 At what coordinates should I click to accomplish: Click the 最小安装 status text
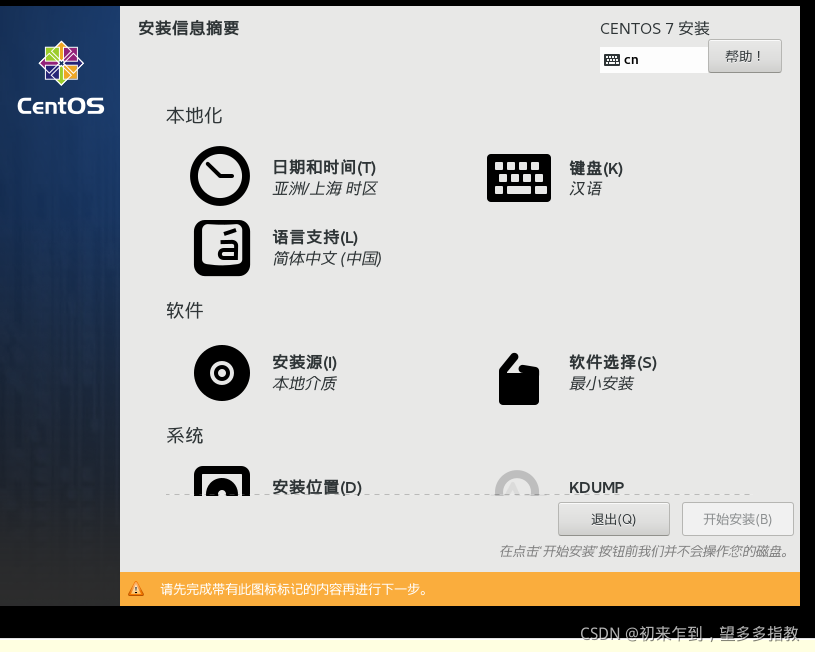click(x=601, y=383)
